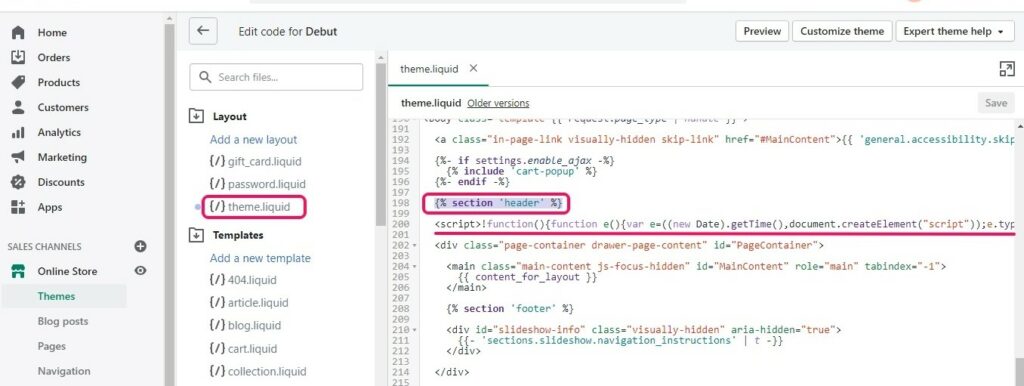Open Blog posts in sidebar
The image size is (1024, 386).
(63, 321)
